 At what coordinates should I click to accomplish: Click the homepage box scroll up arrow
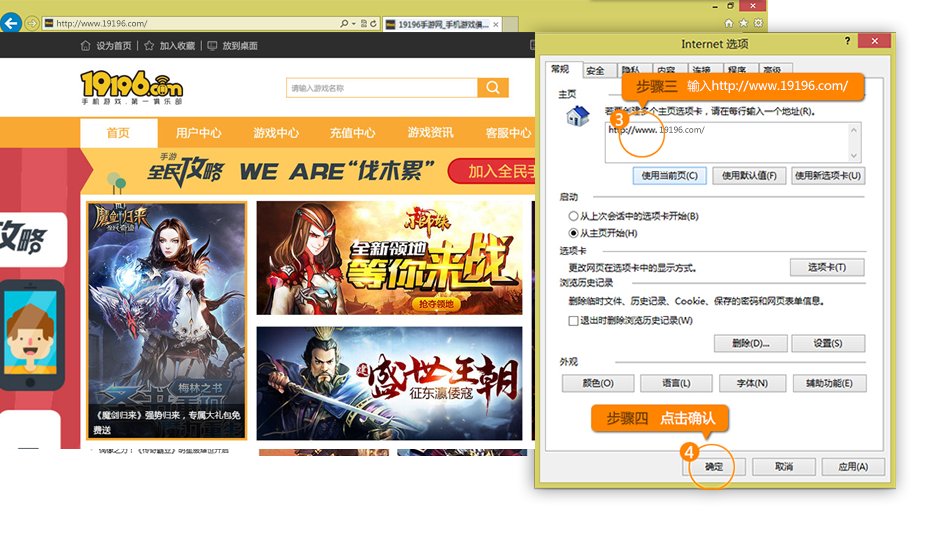click(x=854, y=129)
